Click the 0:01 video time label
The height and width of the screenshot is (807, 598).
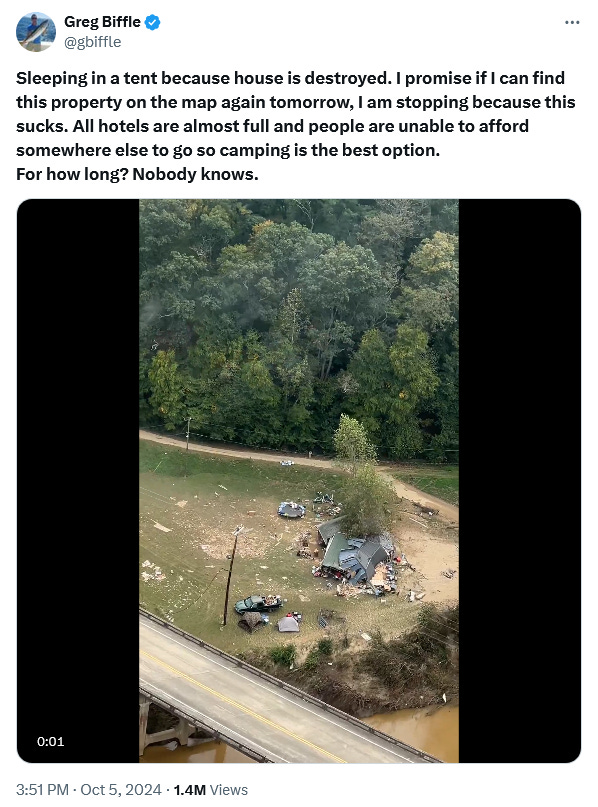pos(50,742)
